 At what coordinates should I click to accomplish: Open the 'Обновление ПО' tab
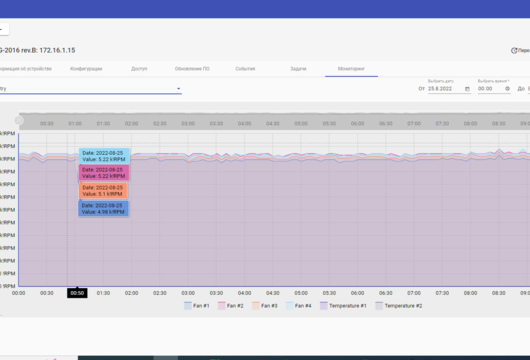tap(192, 69)
